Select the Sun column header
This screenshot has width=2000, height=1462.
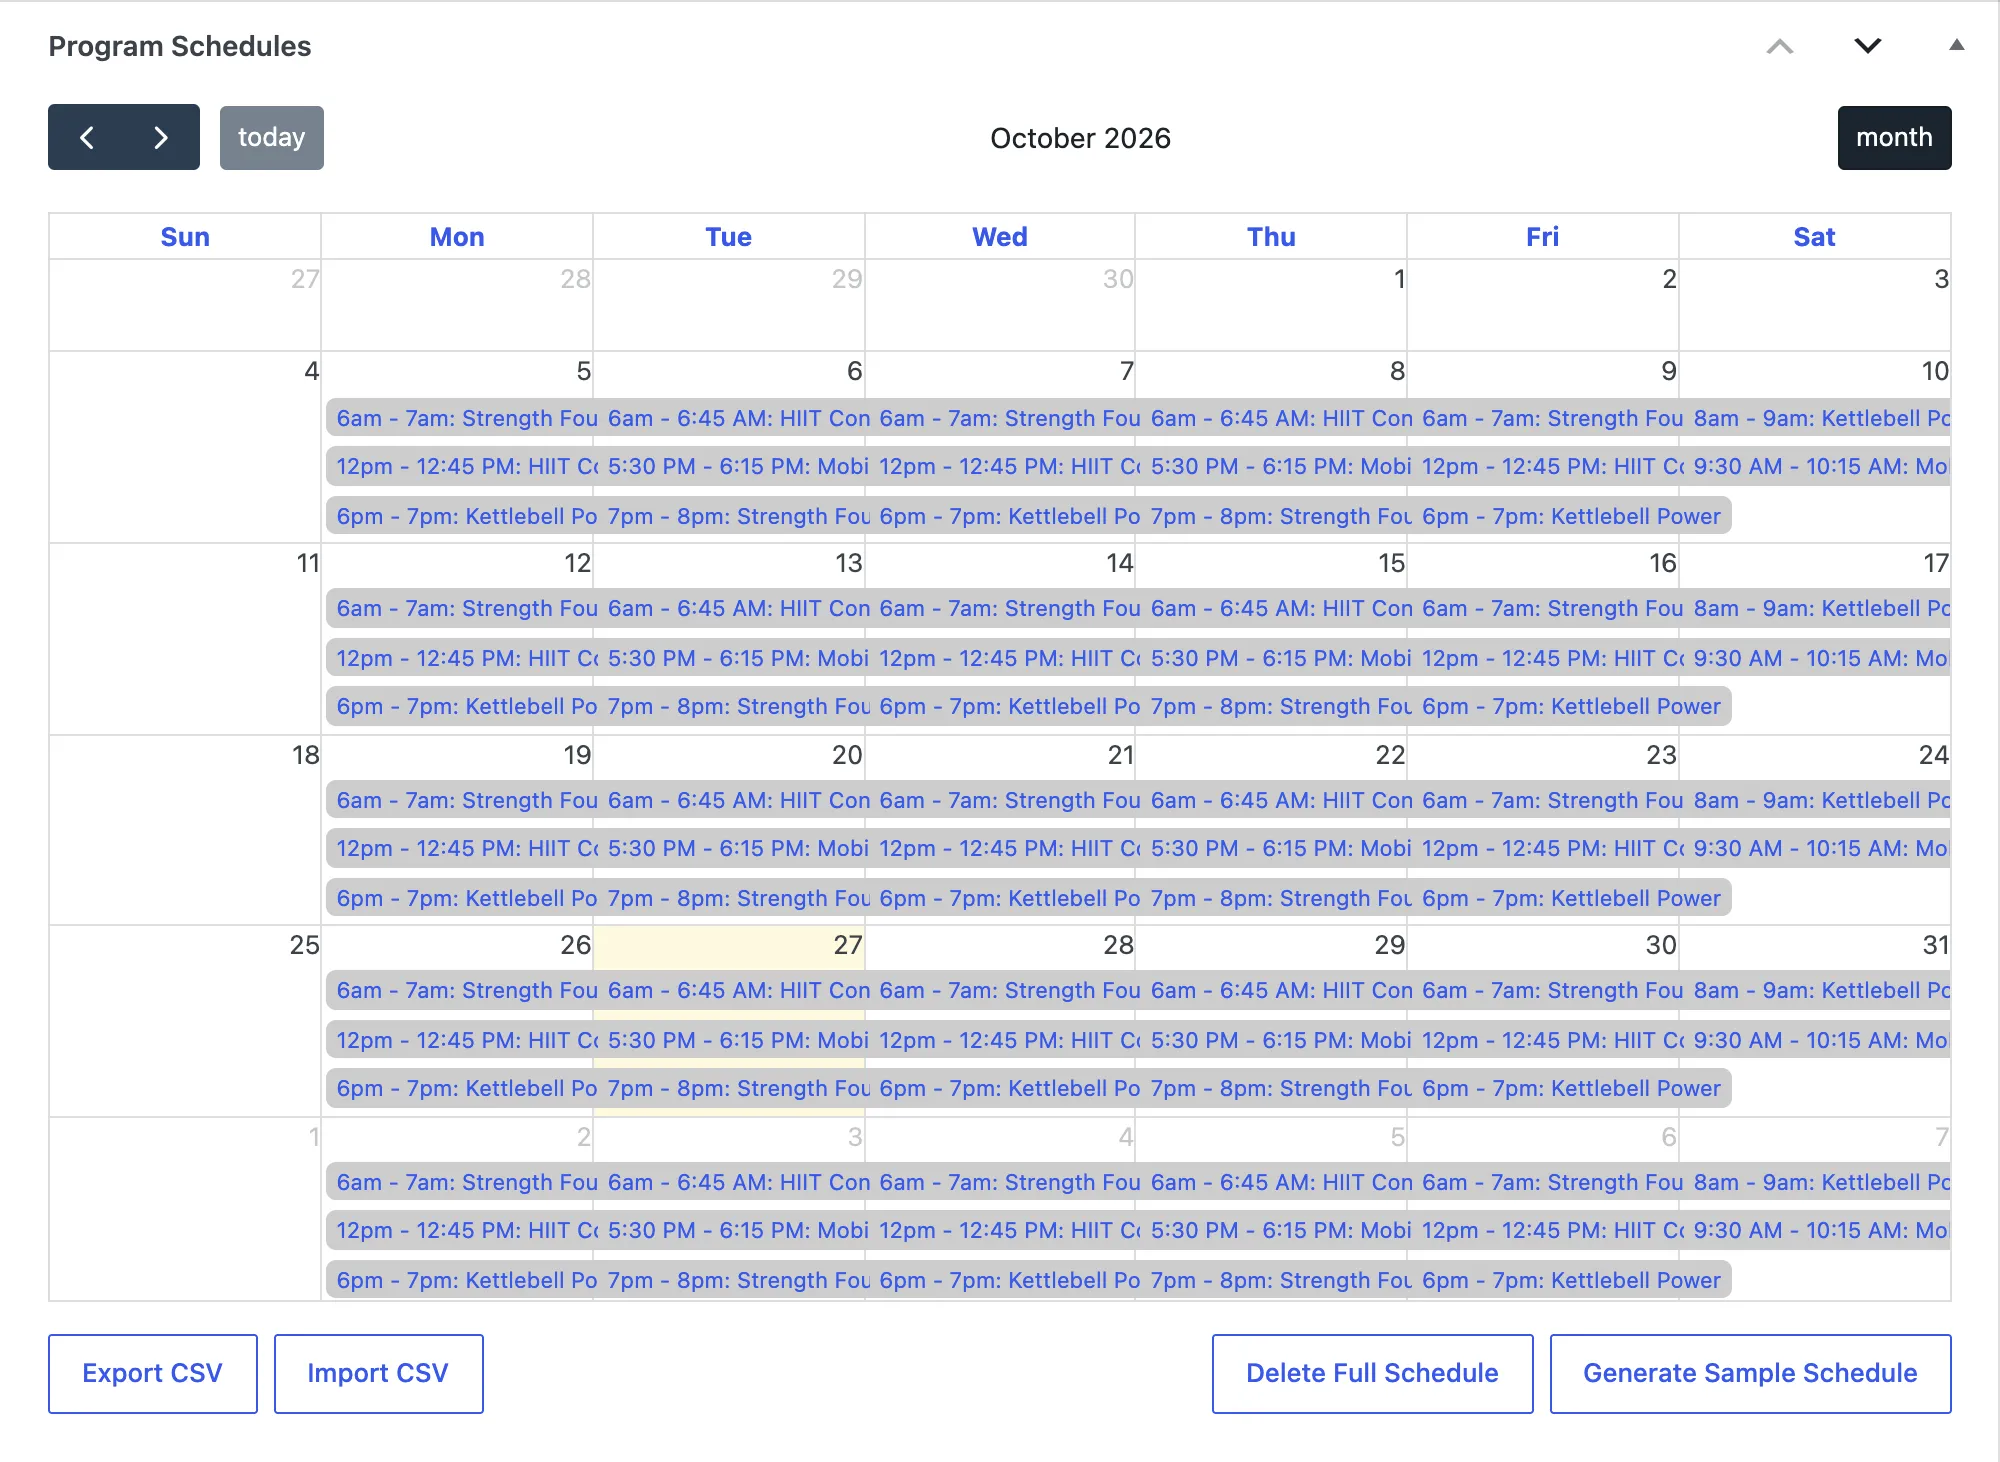pos(185,237)
